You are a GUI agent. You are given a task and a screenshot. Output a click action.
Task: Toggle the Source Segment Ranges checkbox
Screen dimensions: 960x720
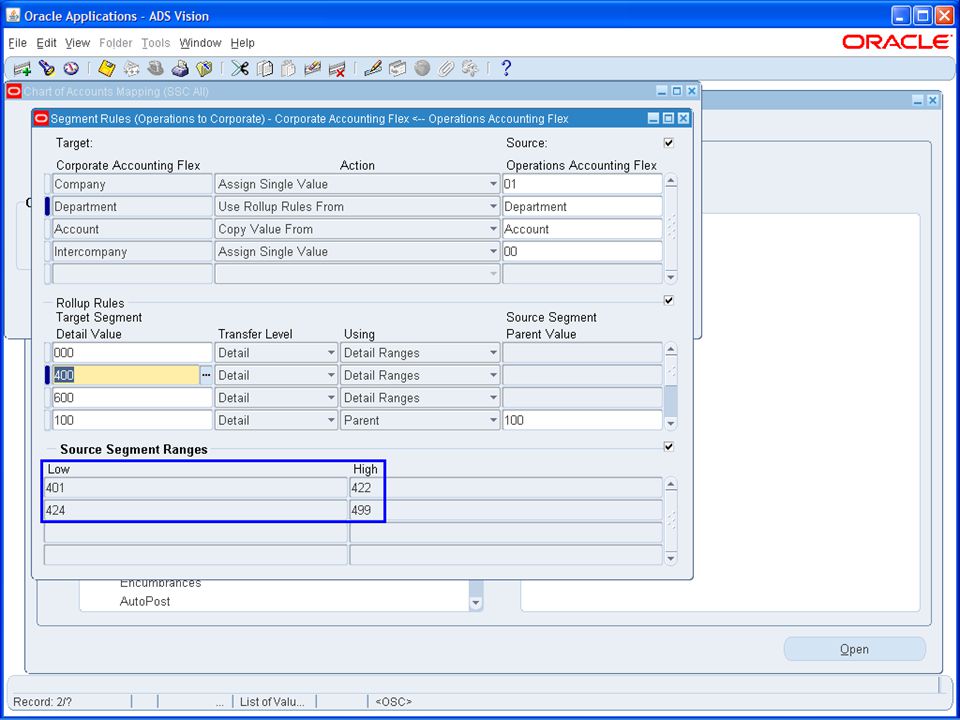(x=669, y=447)
